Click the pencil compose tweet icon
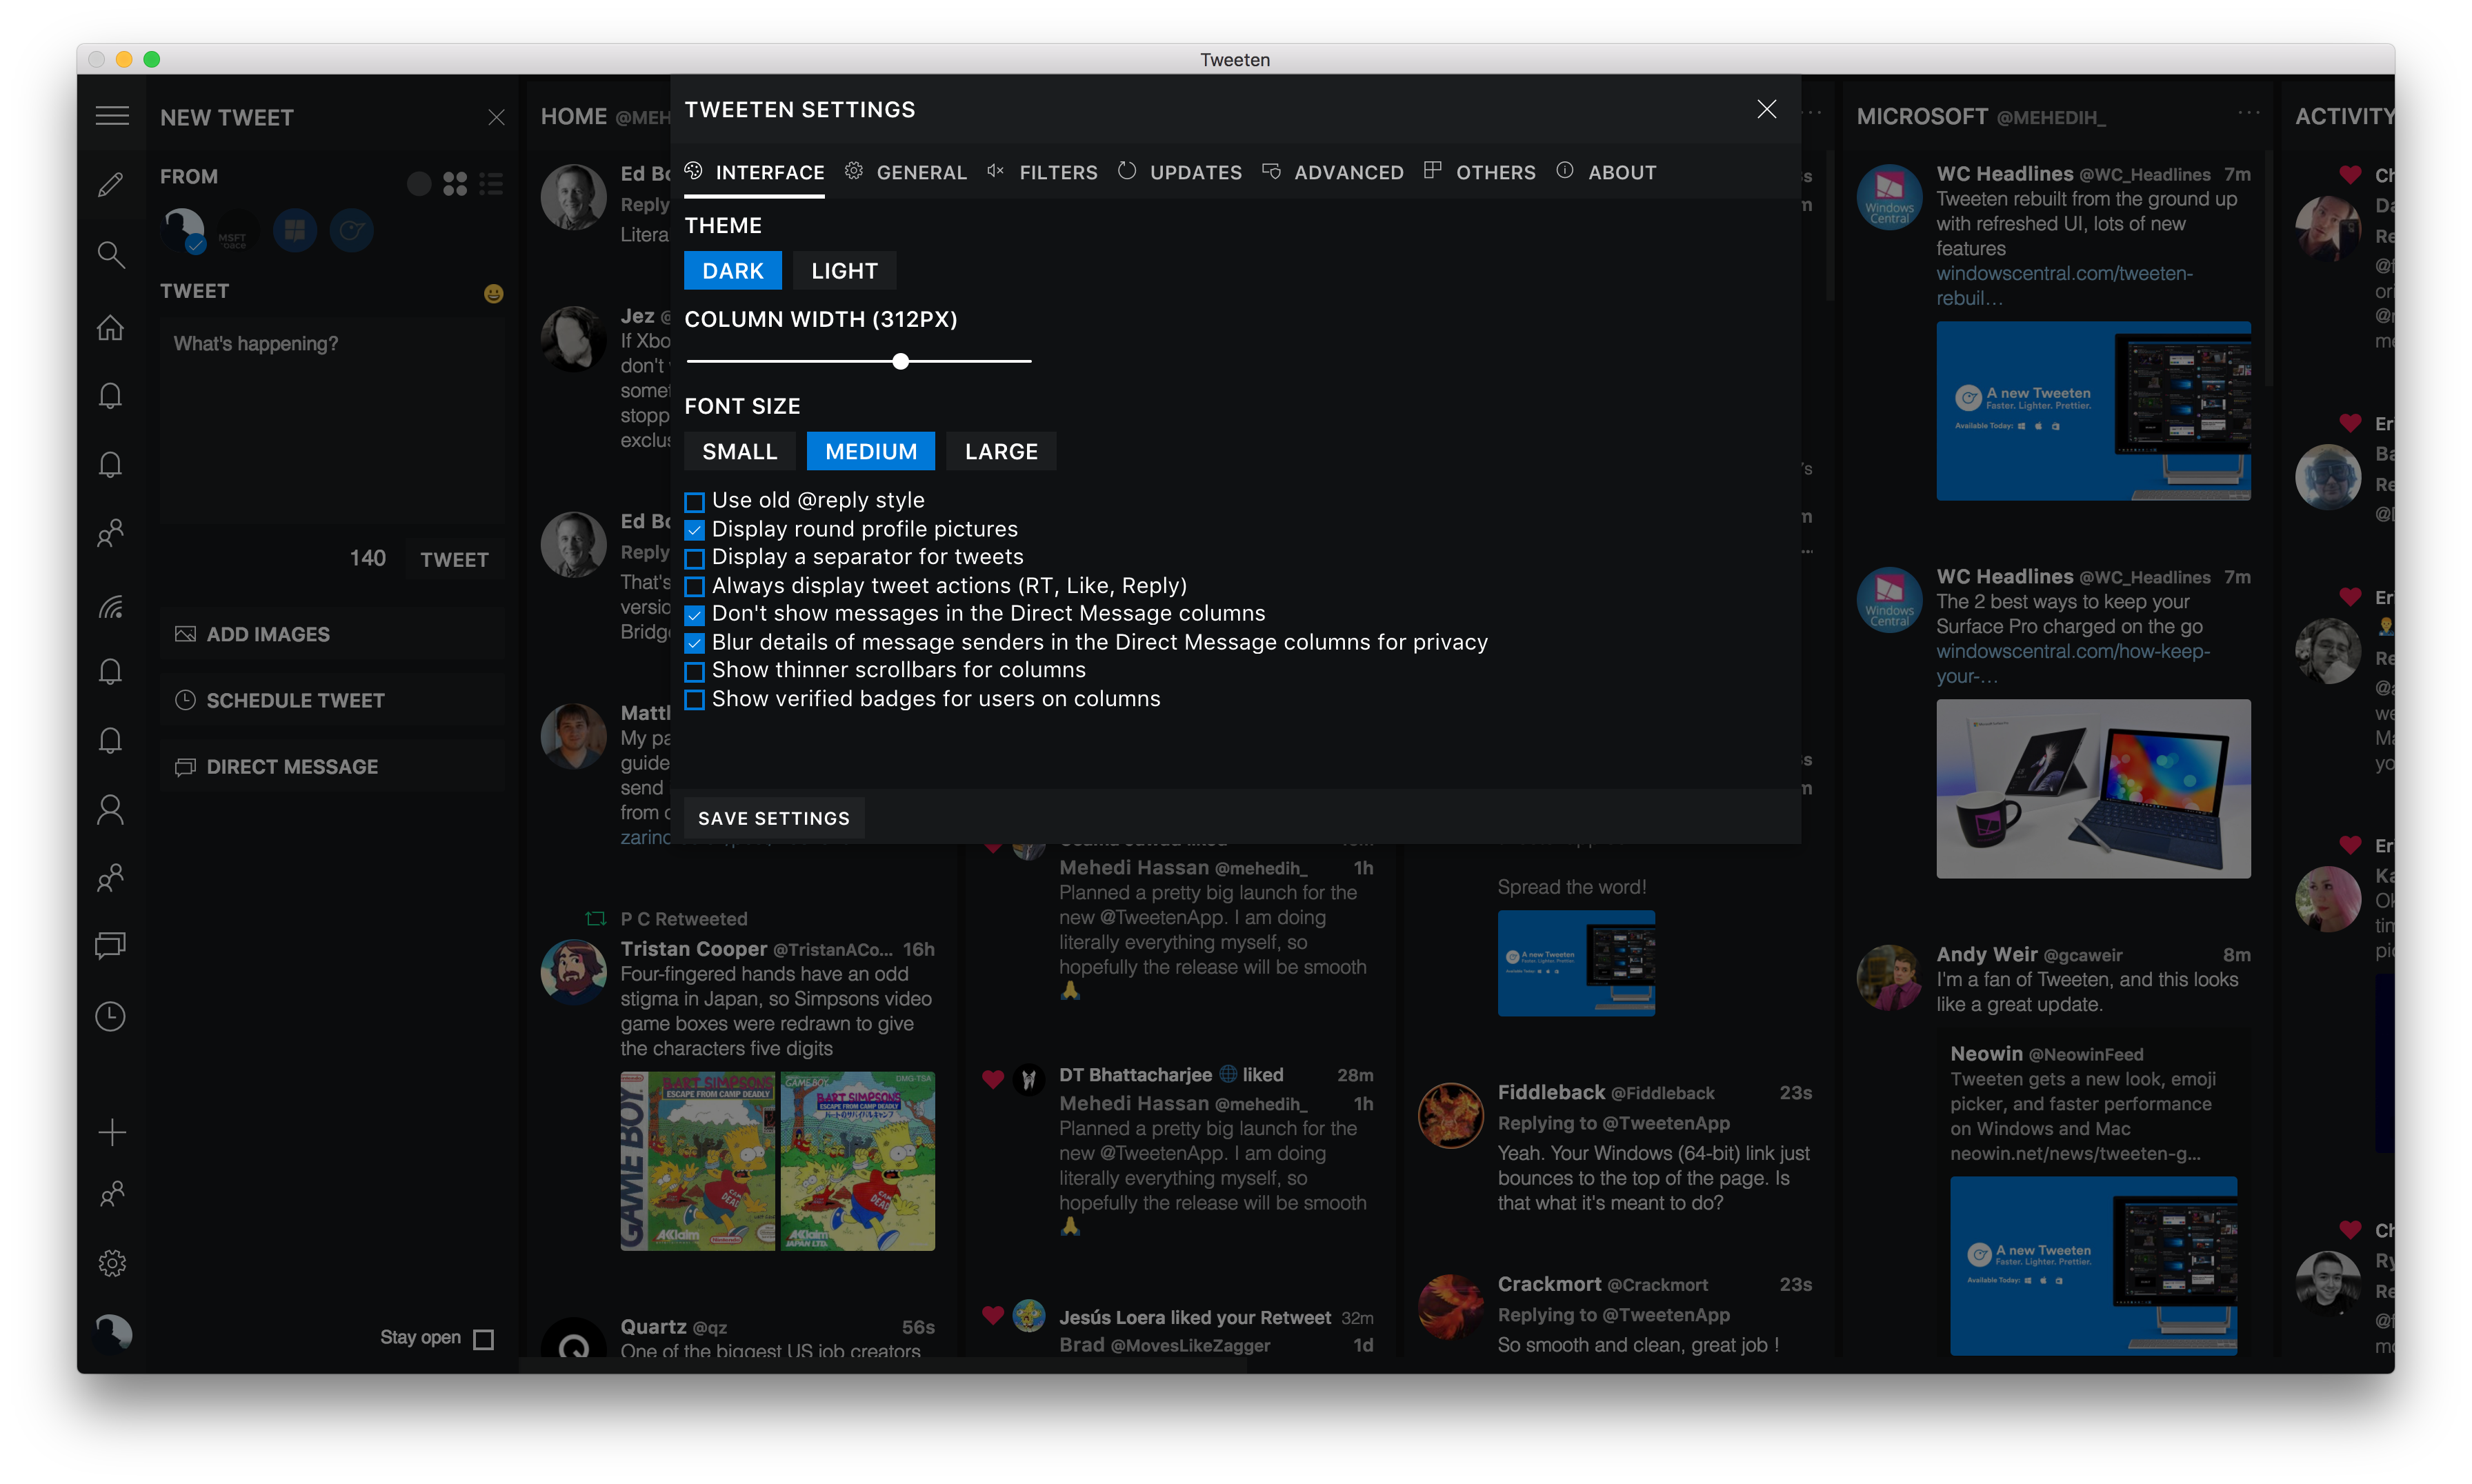Viewport: 2472px width, 1484px height. pos(111,184)
